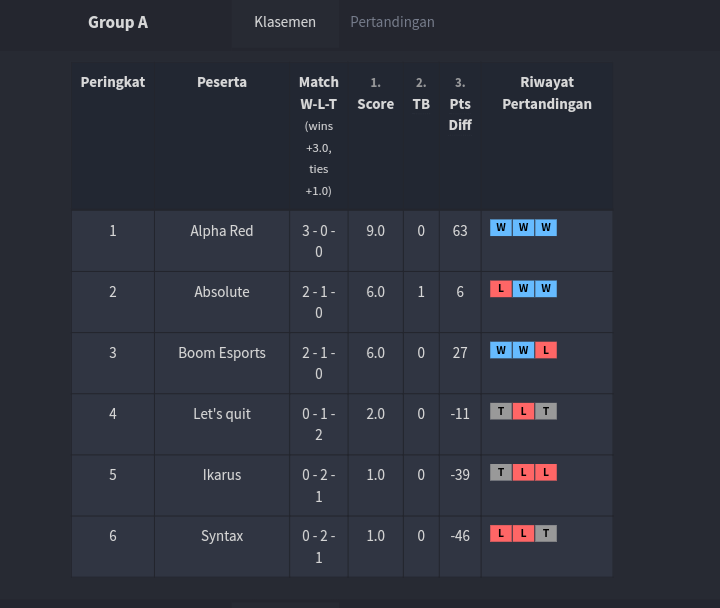Image resolution: width=720 pixels, height=608 pixels.
Task: Open the Boom Esports participant name
Action: [222, 353]
